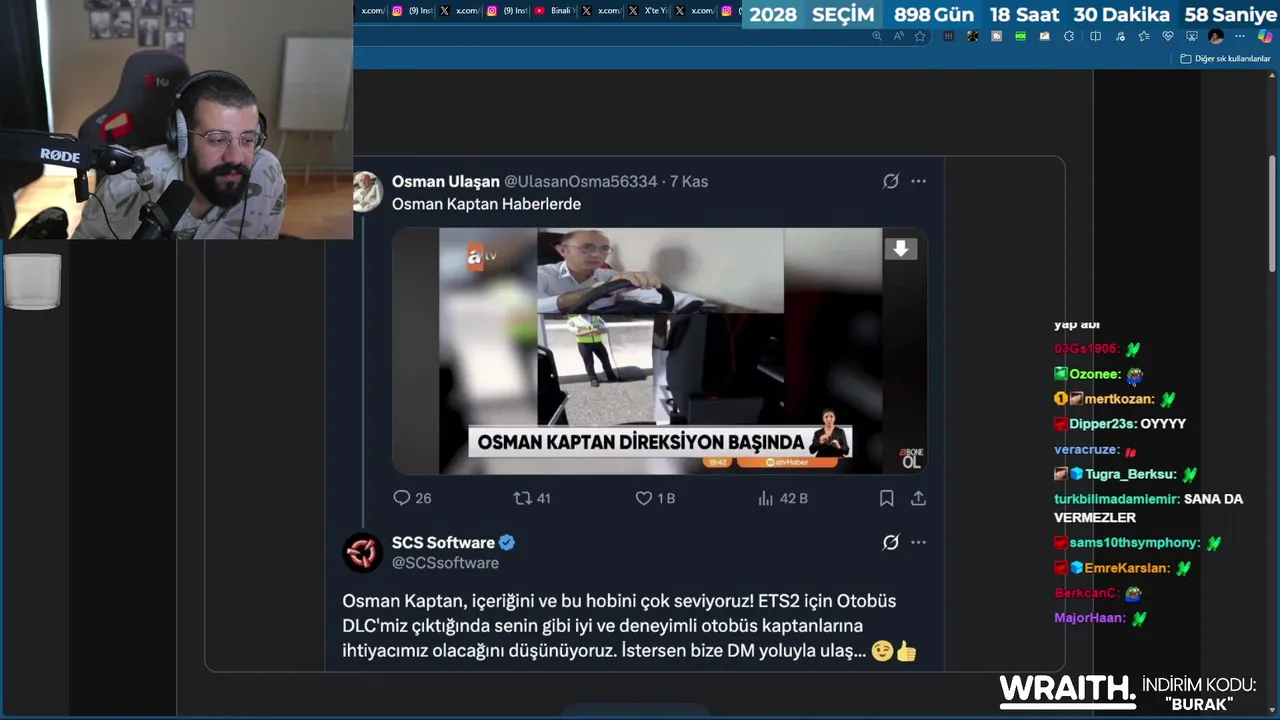Click SCS tweet text beginning 'Osman Kaptan, içeriğini'
The height and width of the screenshot is (720, 1280).
[629, 626]
